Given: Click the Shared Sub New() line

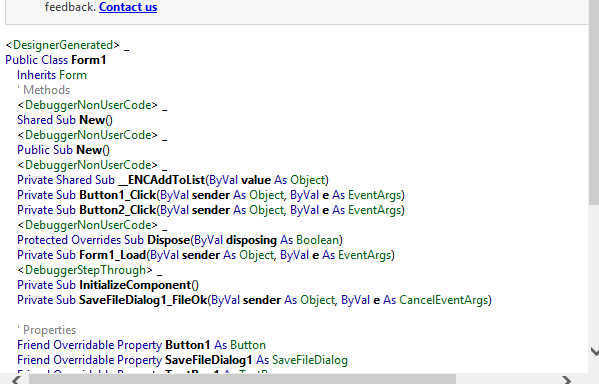Looking at the screenshot, I should point(65,120).
